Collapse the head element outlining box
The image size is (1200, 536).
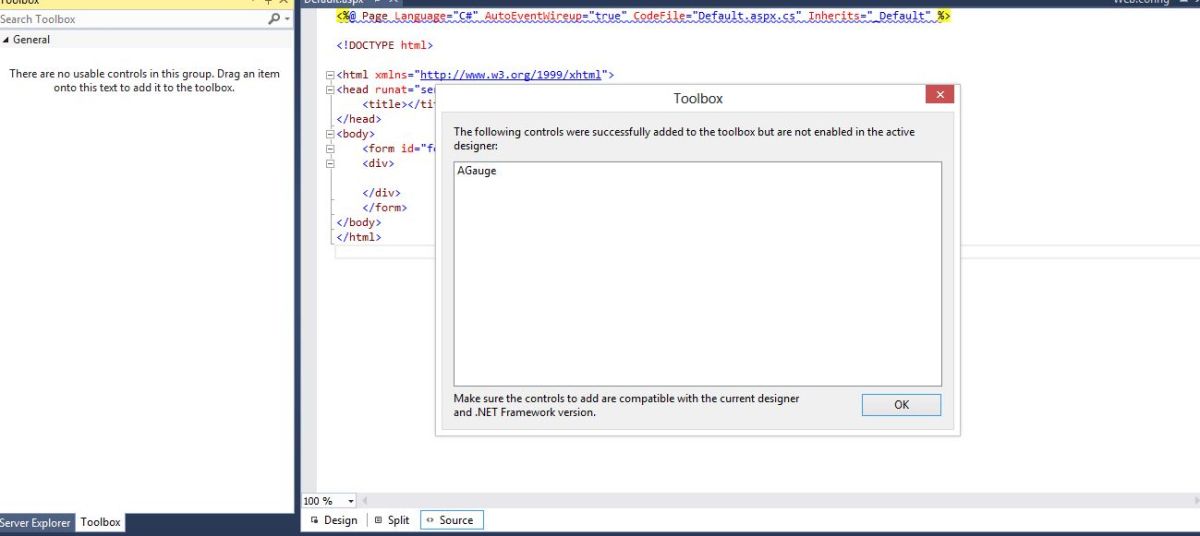point(329,90)
